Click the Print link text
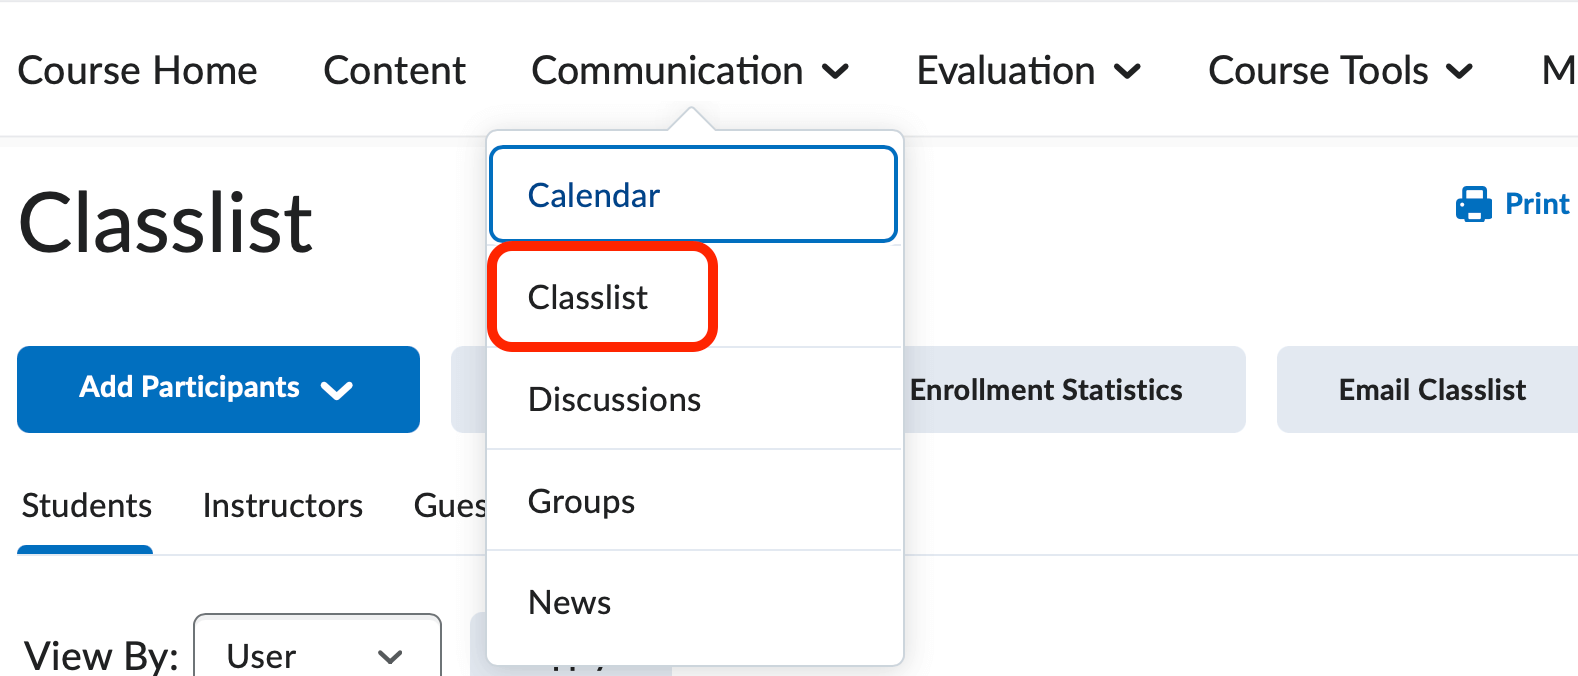 point(1536,203)
